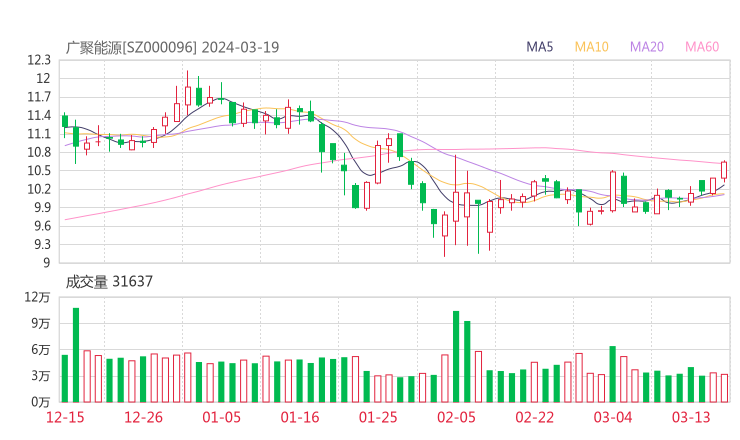The height and width of the screenshot is (440, 740).
Task: Click the 03-04 date axis label
Action: 613,417
